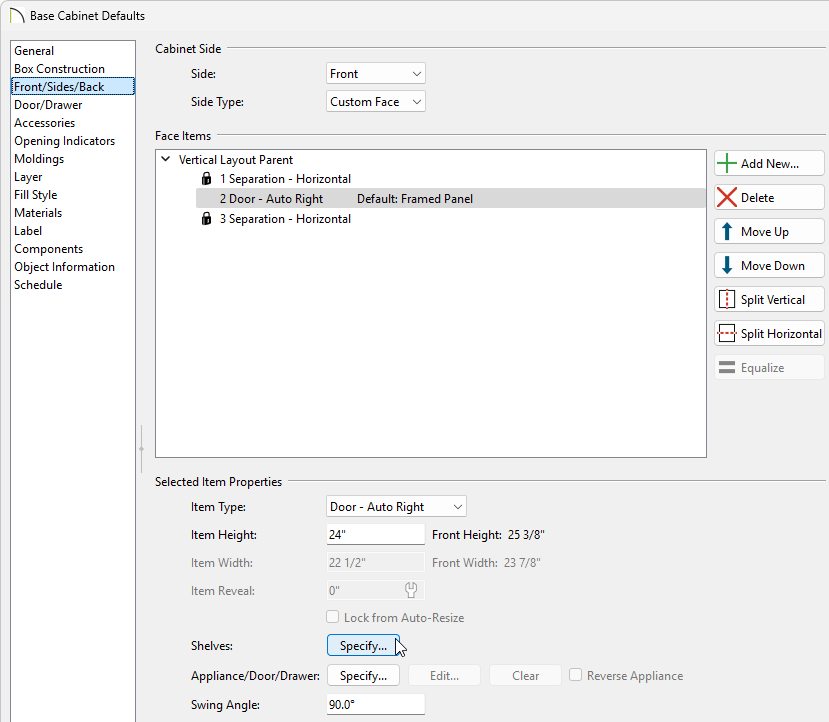This screenshot has width=829, height=722.
Task: Click the Move Up arrow icon
Action: click(x=727, y=232)
